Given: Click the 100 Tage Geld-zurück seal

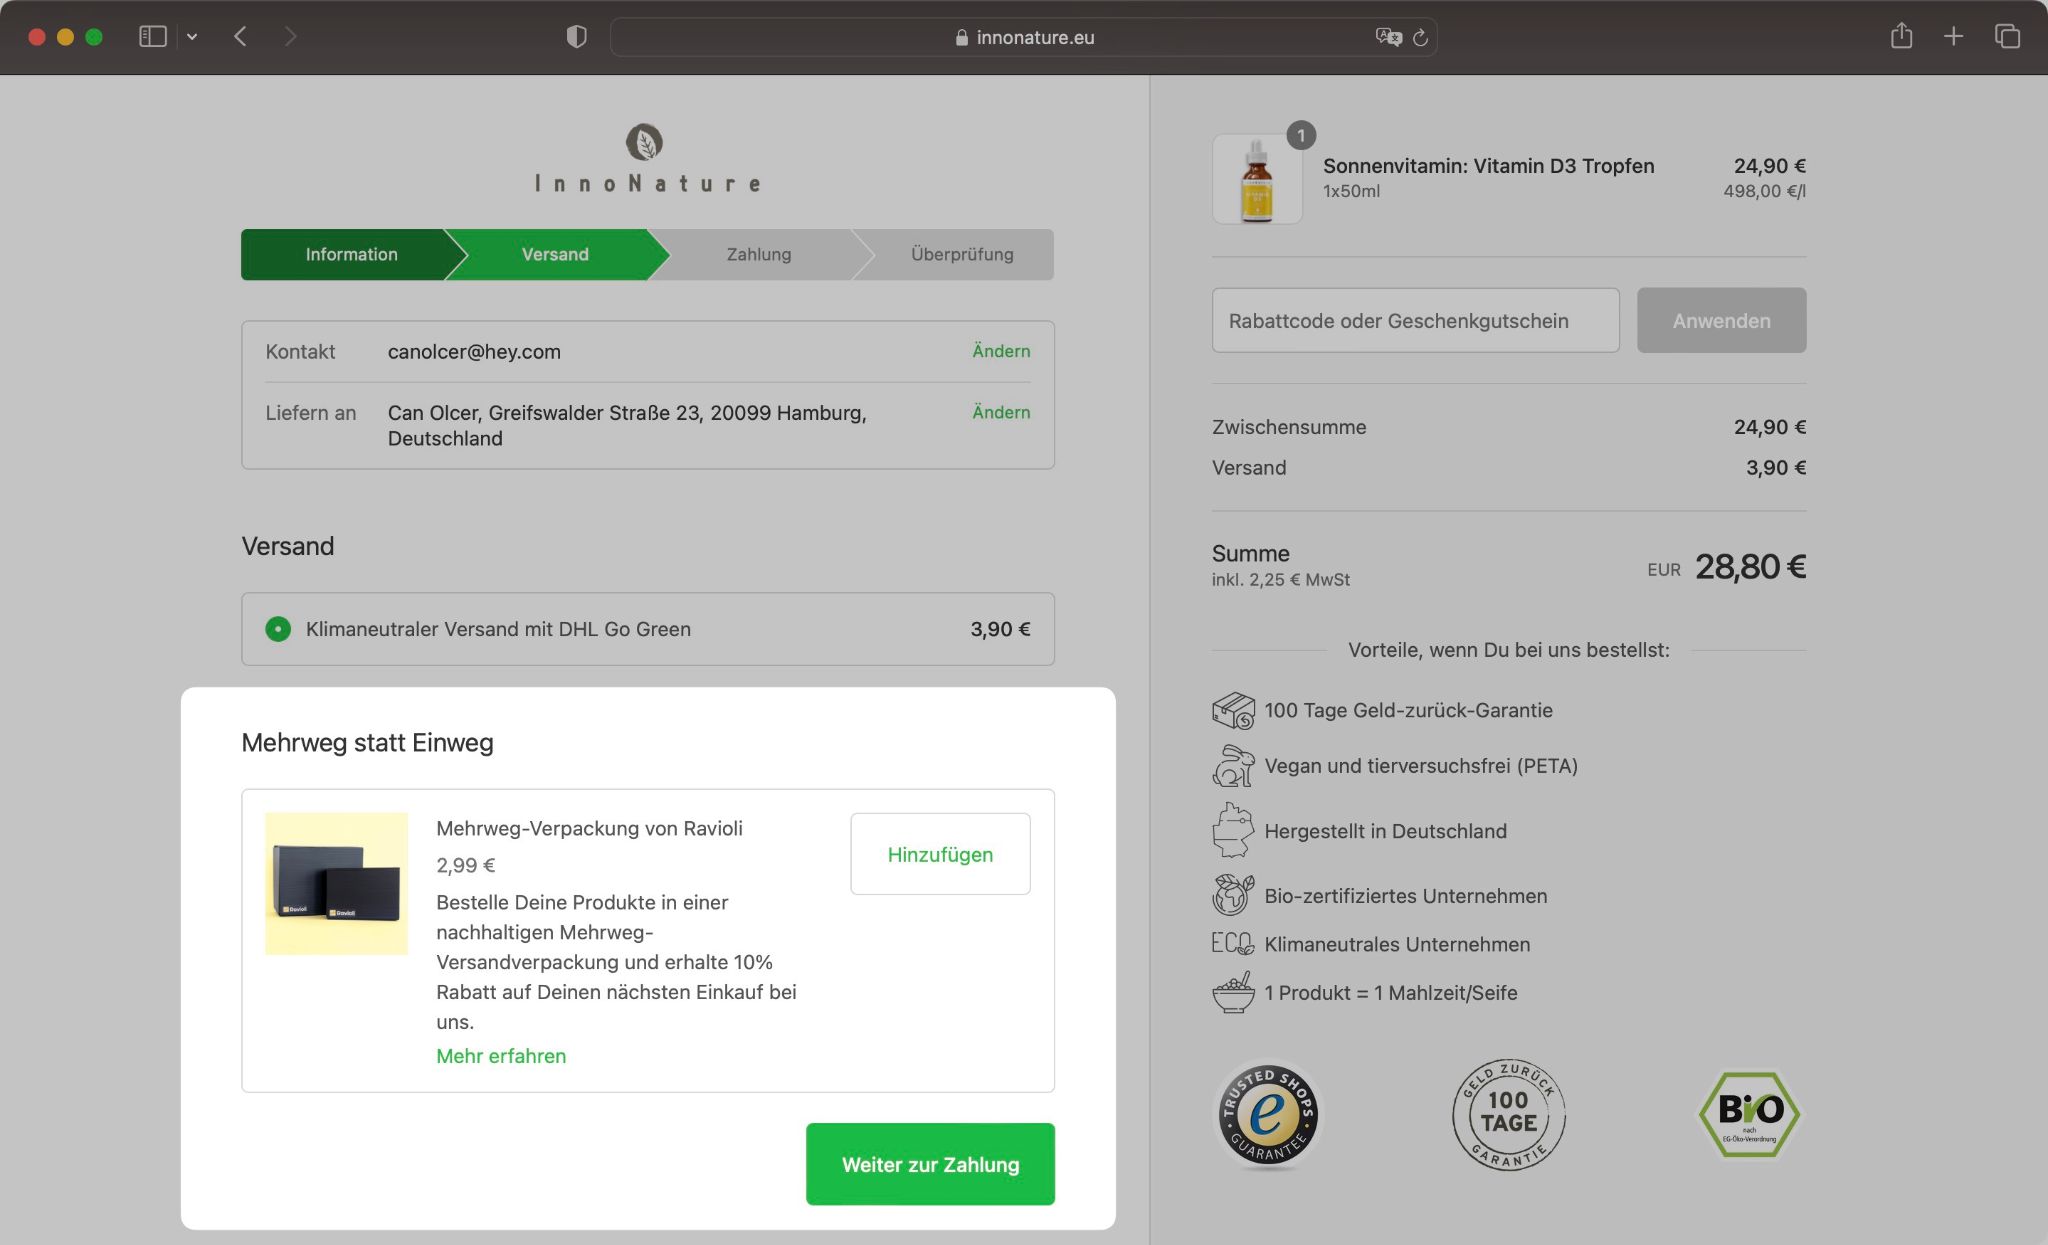Looking at the screenshot, I should [x=1507, y=1114].
